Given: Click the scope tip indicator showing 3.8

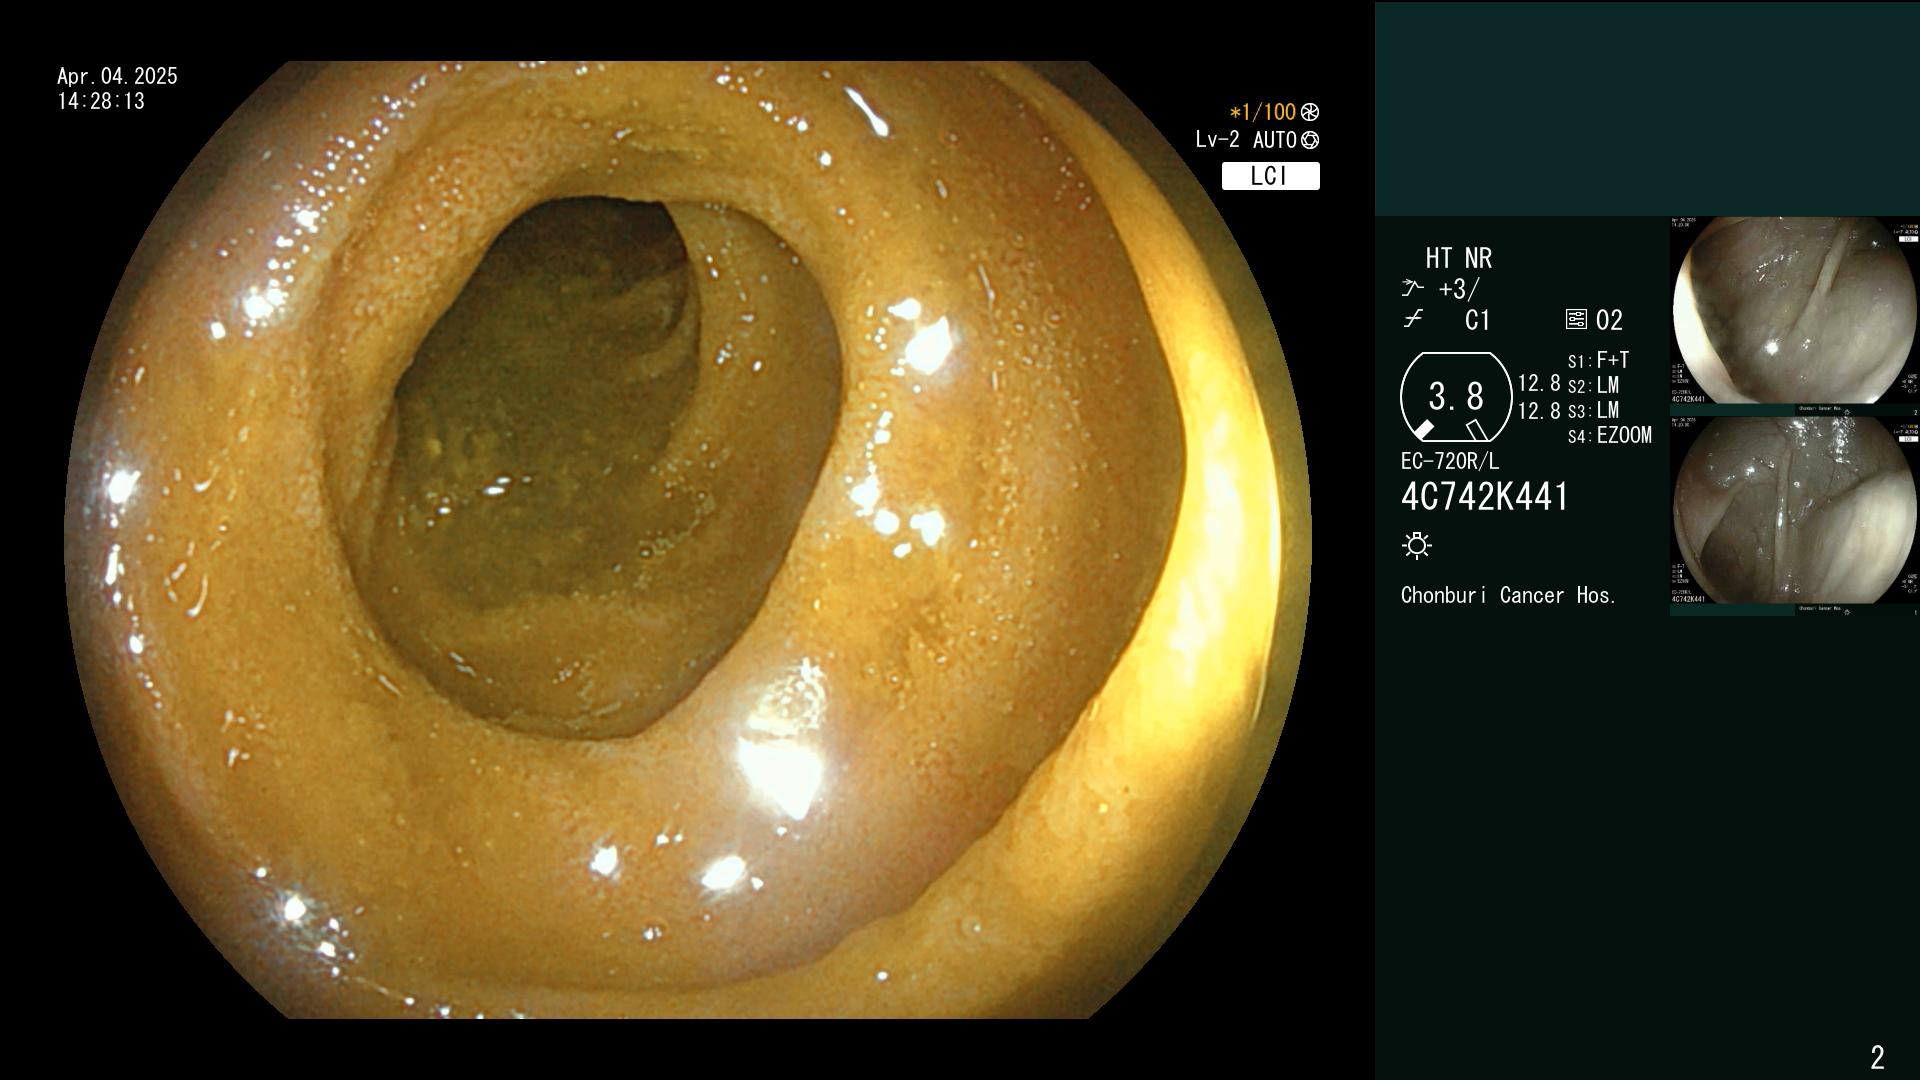Looking at the screenshot, I should pyautogui.click(x=1456, y=397).
